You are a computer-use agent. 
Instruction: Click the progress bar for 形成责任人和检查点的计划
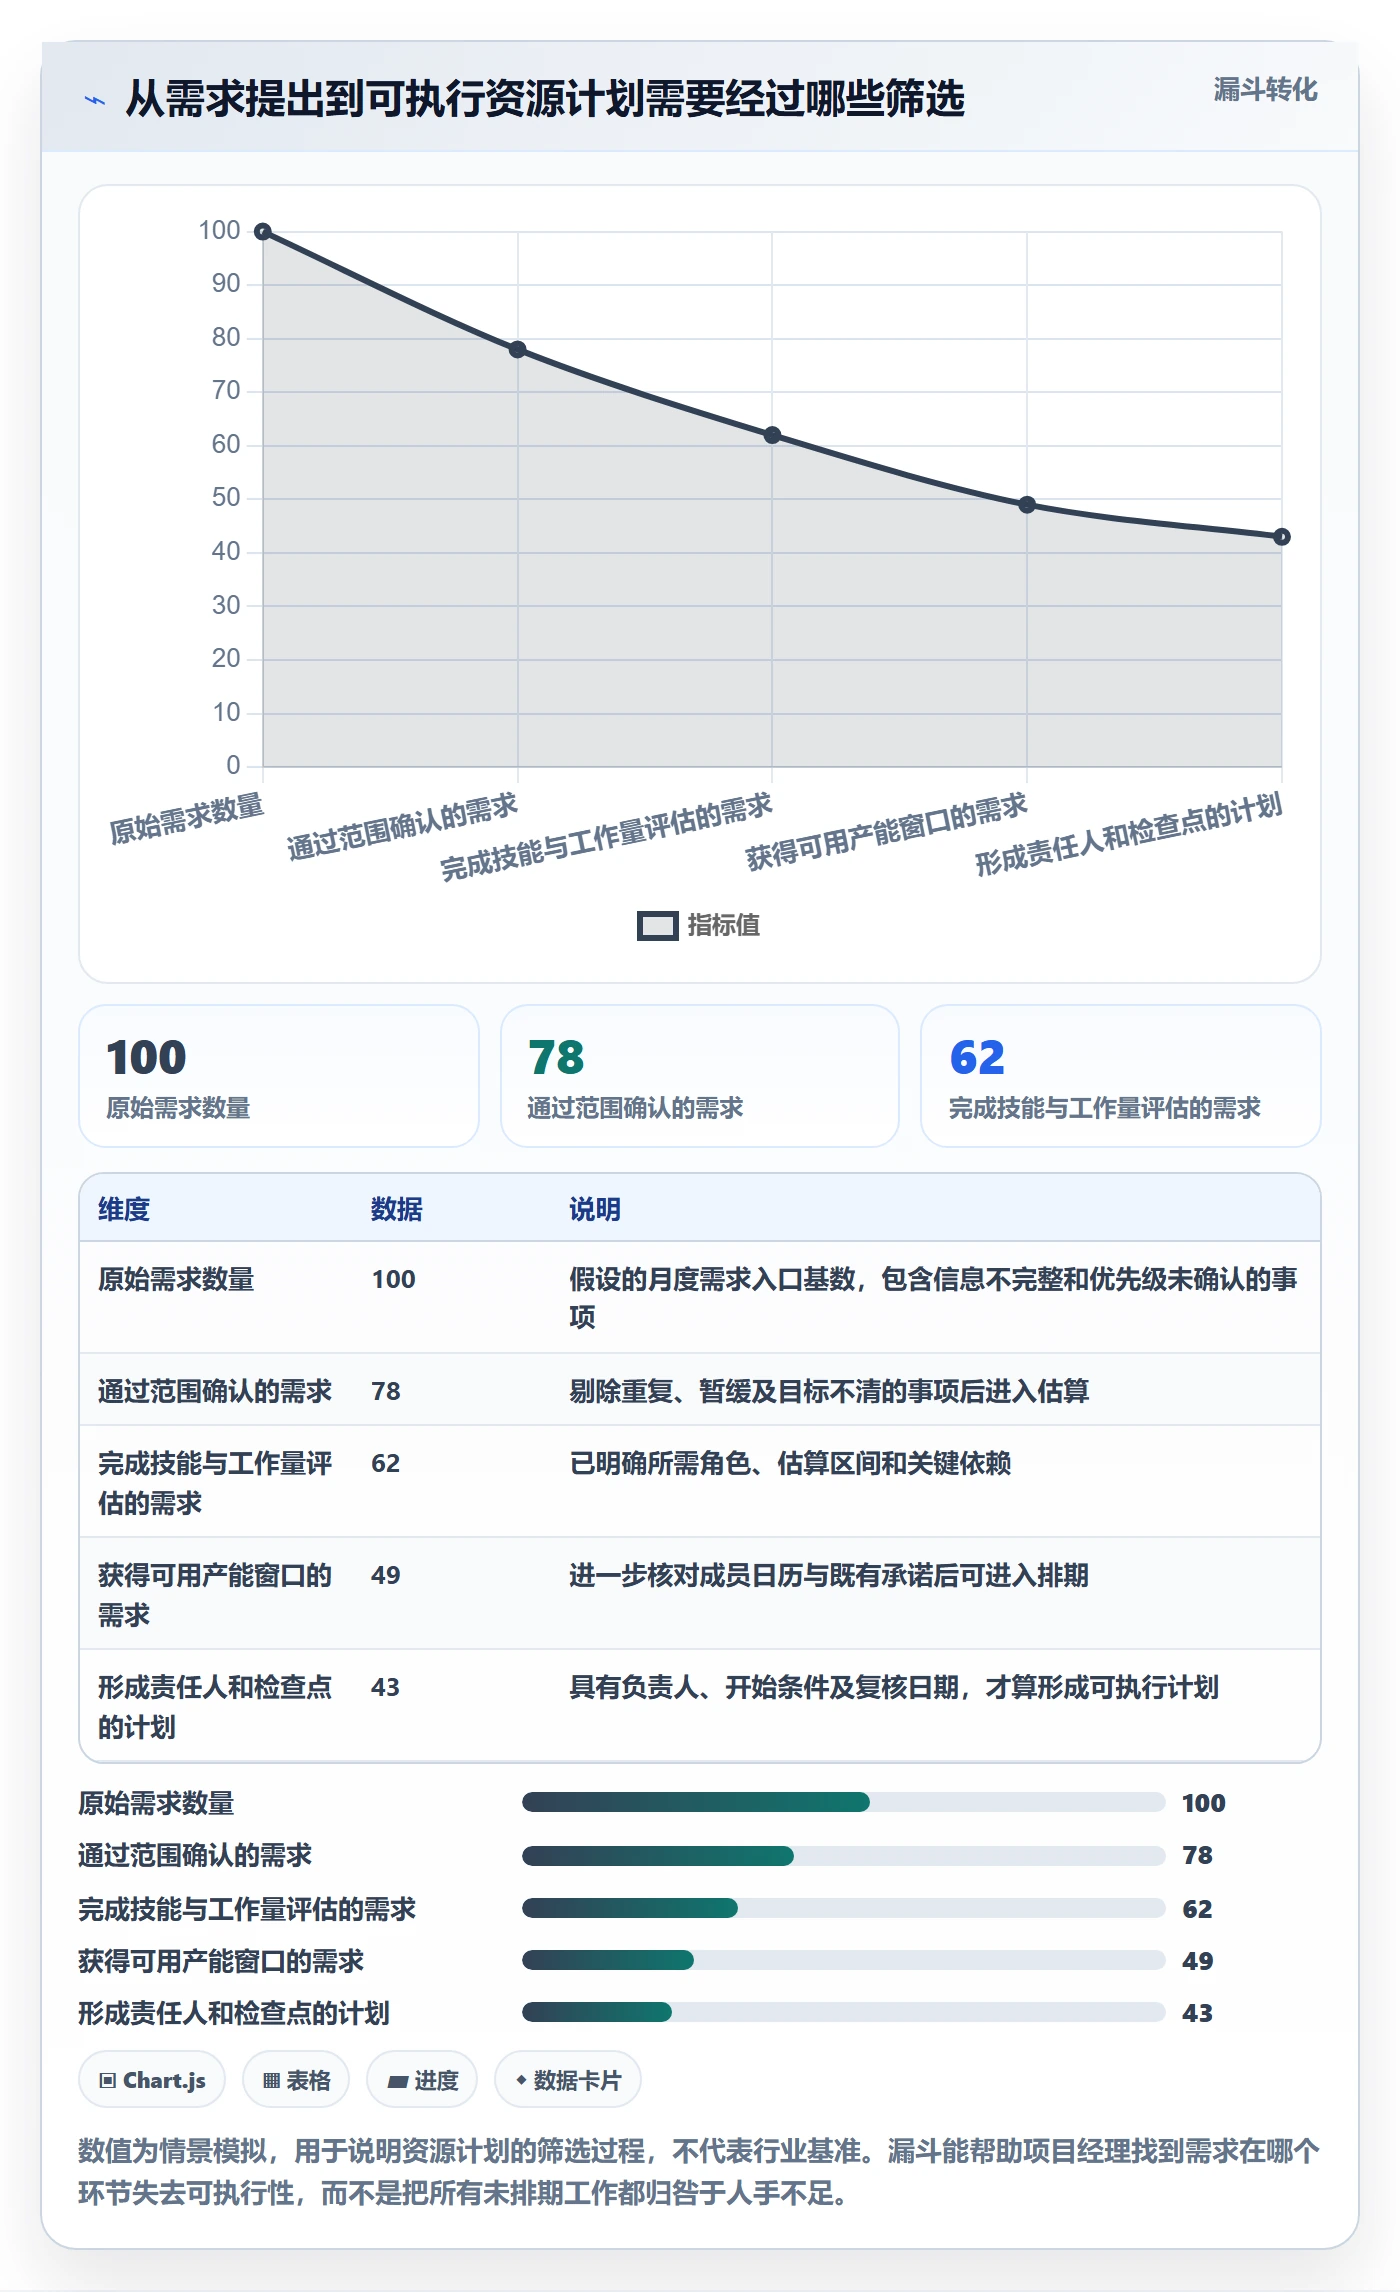click(x=843, y=2012)
